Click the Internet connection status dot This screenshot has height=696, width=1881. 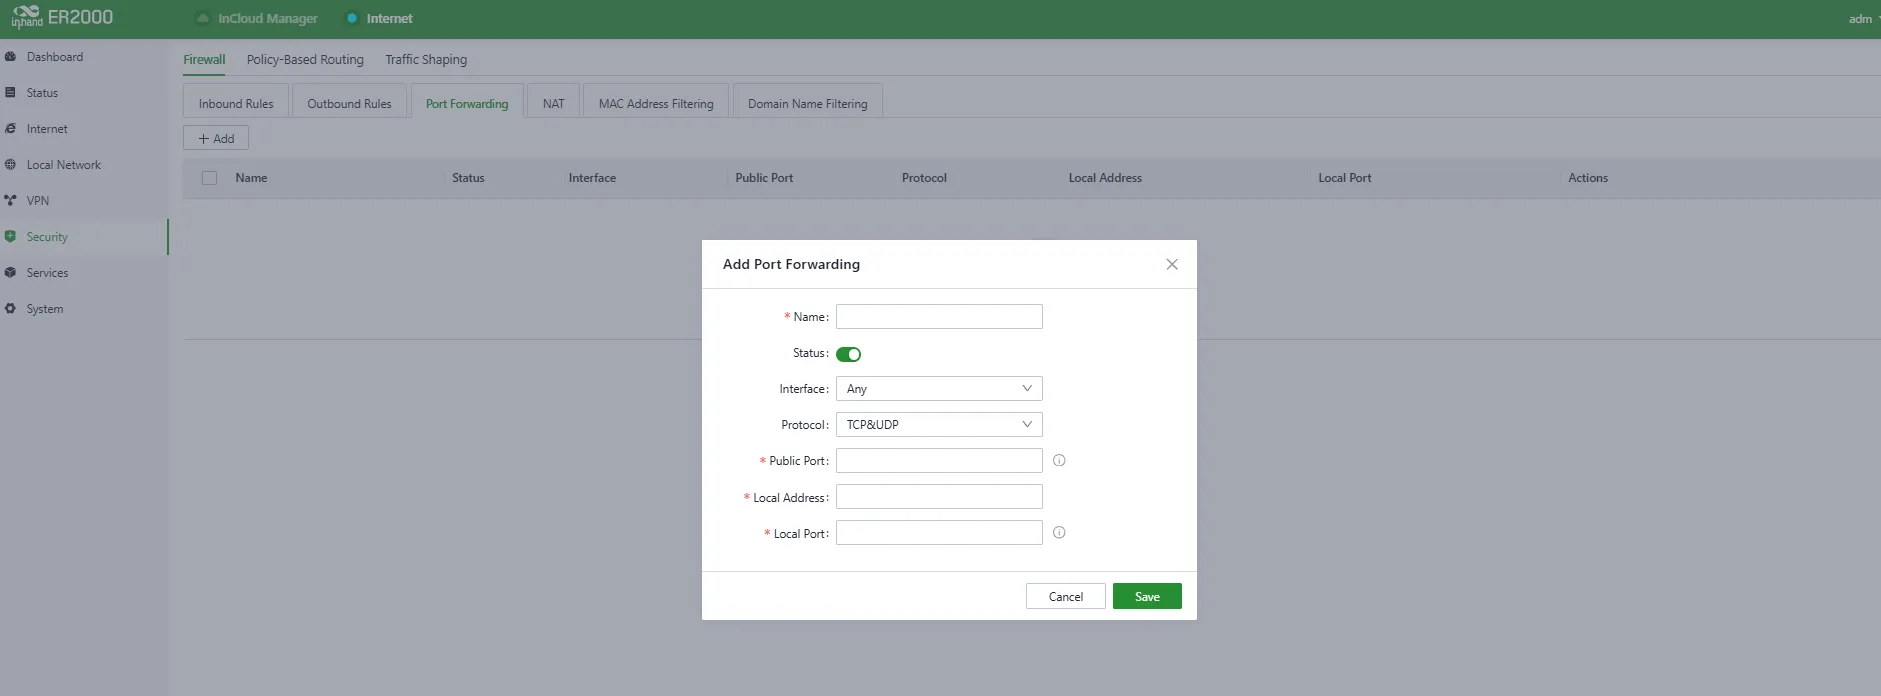pos(352,18)
